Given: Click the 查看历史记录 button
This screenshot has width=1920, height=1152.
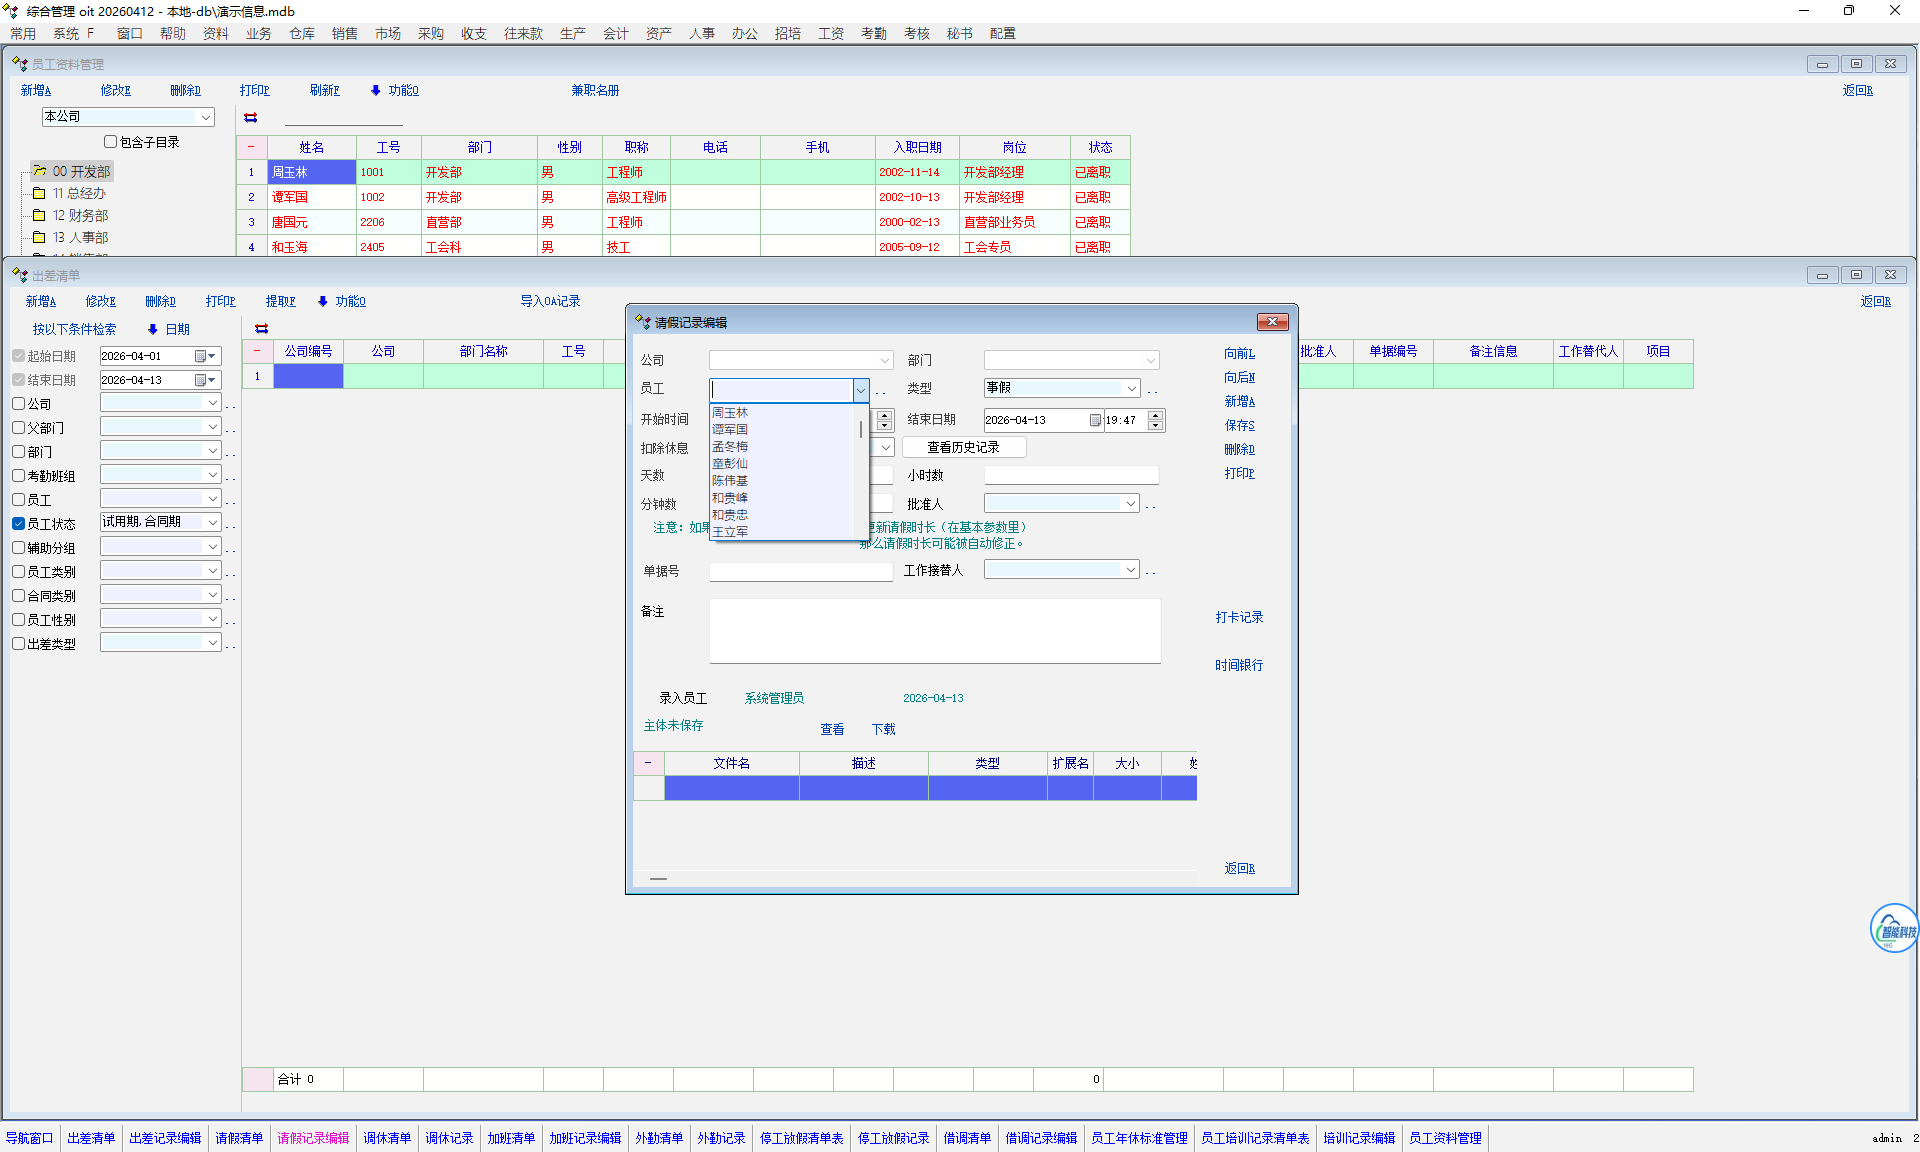Looking at the screenshot, I should pyautogui.click(x=963, y=447).
